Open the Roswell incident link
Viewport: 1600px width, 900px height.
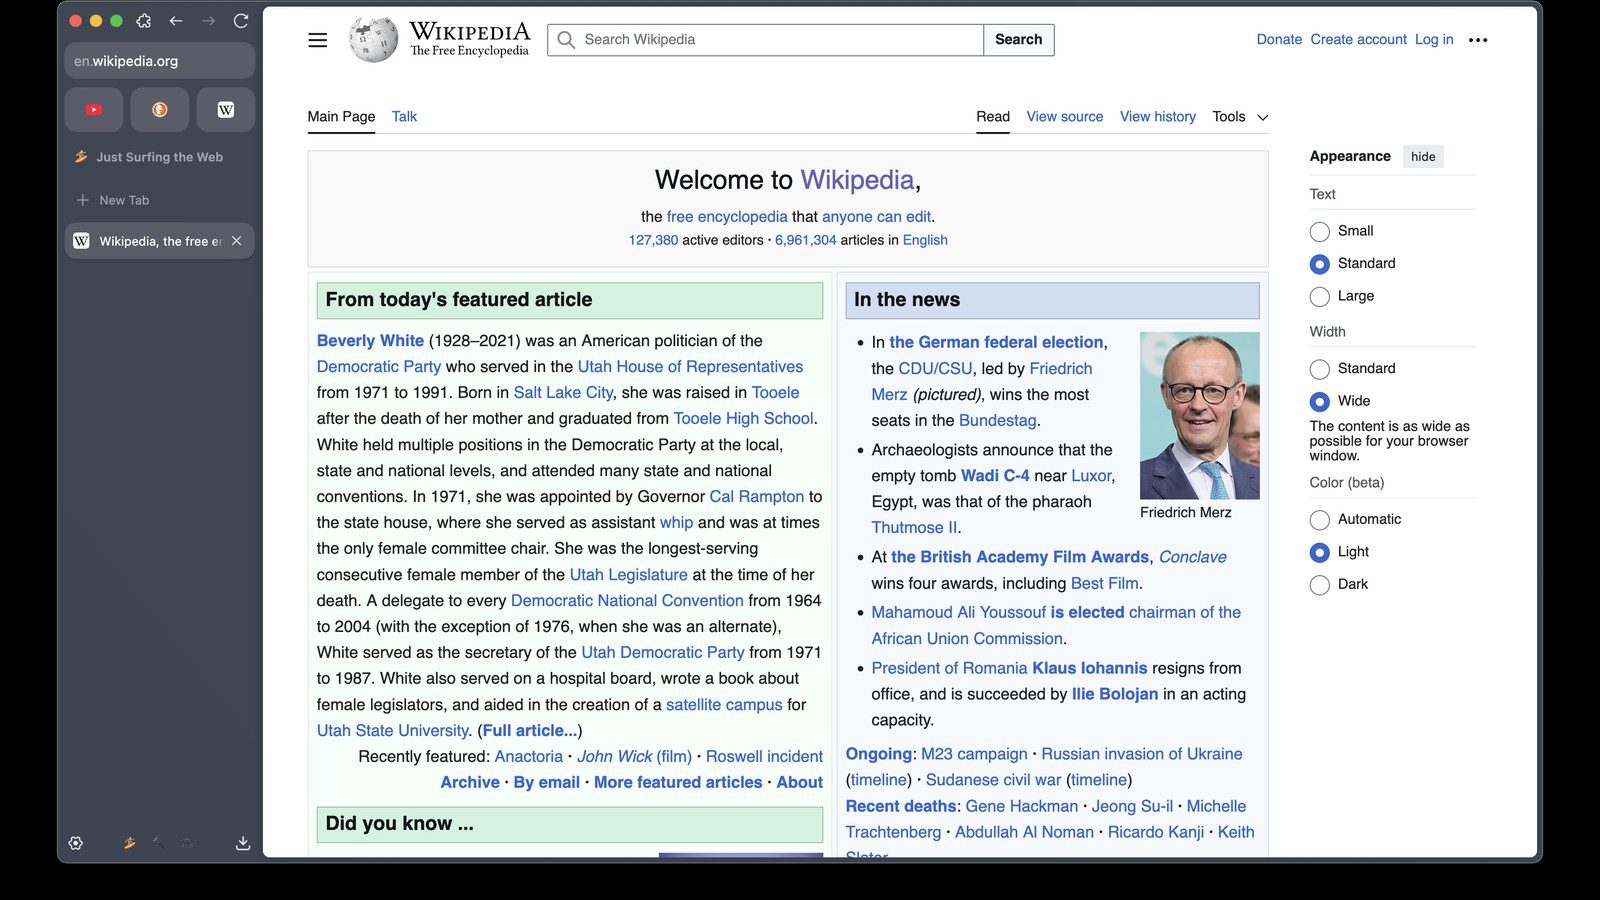[764, 757]
